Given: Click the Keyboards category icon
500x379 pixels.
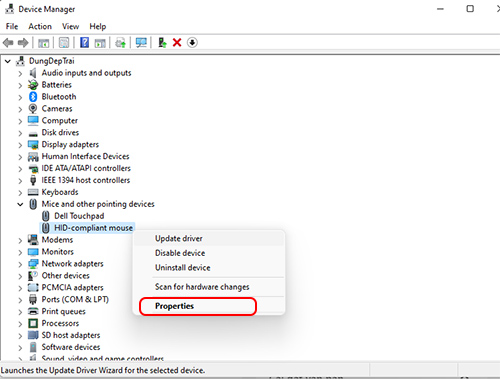Looking at the screenshot, I should click(33, 192).
